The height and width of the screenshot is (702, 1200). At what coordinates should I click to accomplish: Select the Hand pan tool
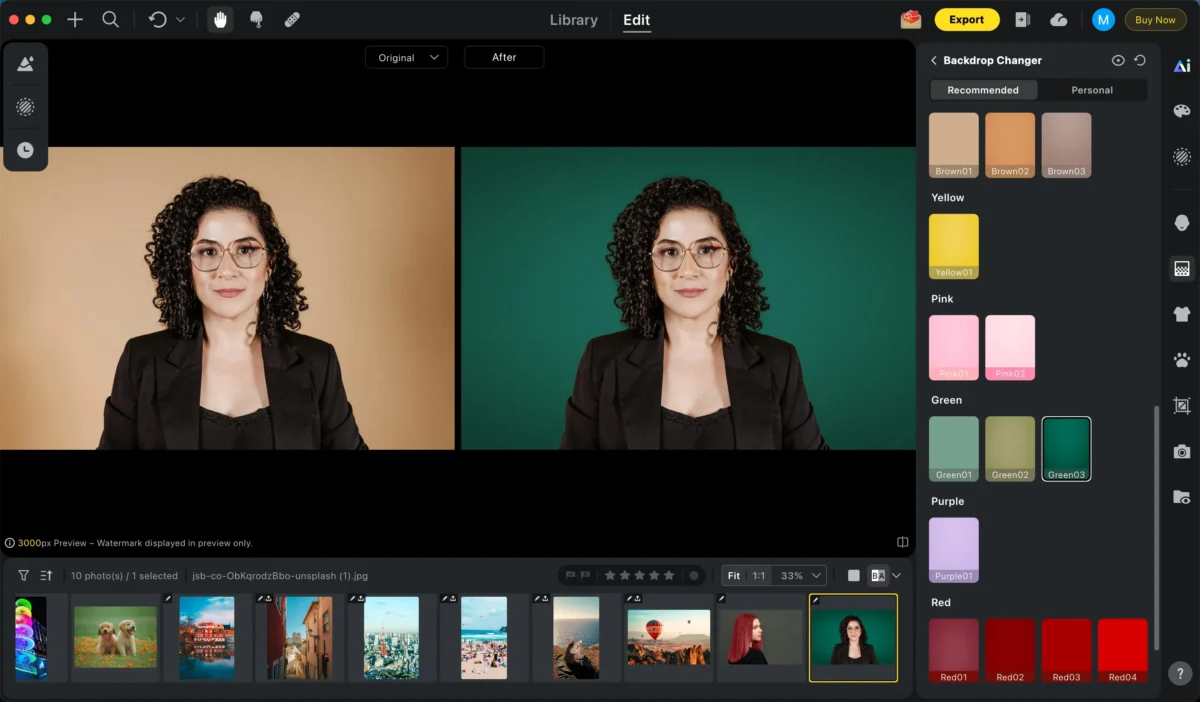click(x=220, y=19)
